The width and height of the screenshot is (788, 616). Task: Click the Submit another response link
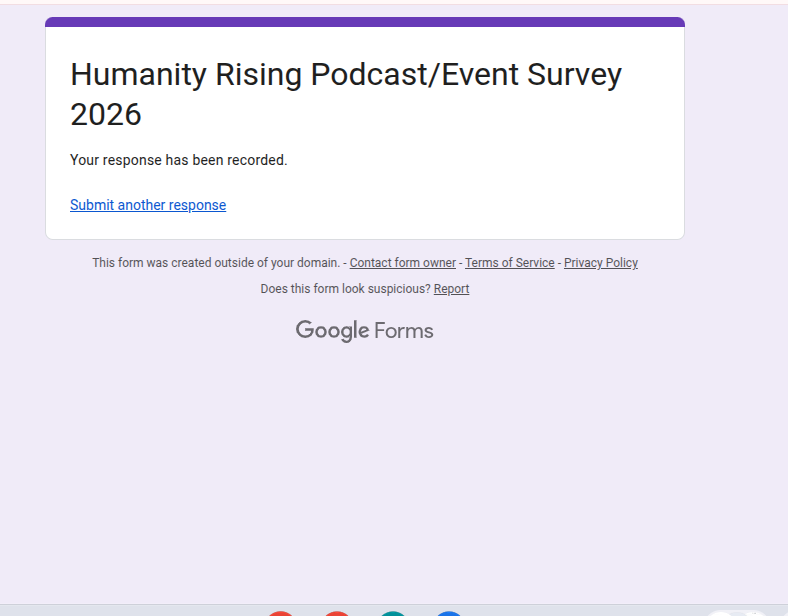[x=148, y=205]
